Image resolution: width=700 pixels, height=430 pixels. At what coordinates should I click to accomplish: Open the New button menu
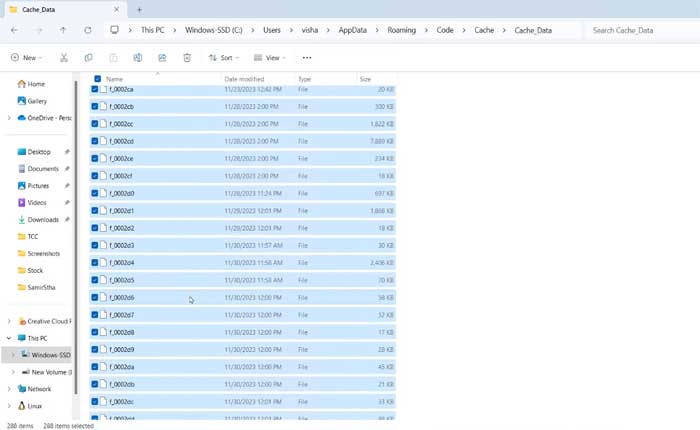(x=26, y=58)
